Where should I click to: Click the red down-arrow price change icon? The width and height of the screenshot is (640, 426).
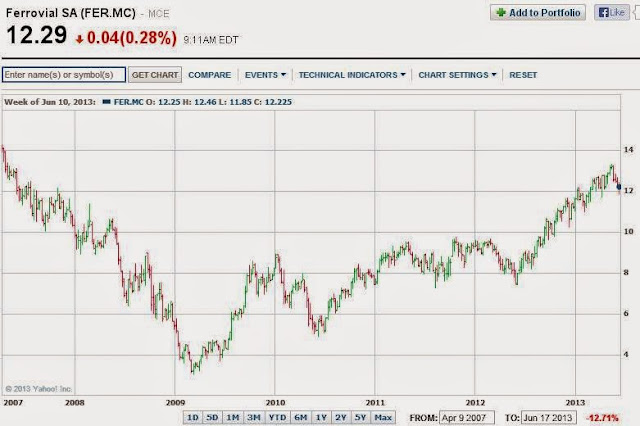80,39
